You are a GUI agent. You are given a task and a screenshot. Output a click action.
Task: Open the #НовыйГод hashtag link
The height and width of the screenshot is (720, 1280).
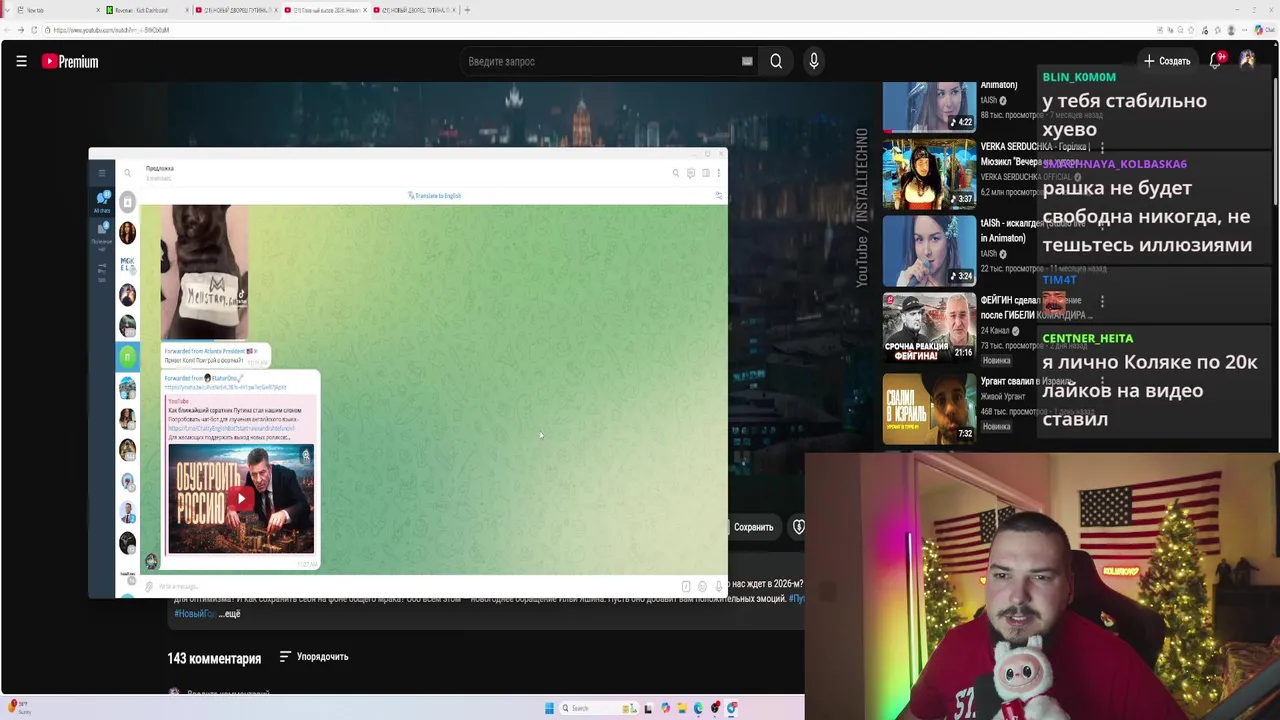[x=194, y=613]
